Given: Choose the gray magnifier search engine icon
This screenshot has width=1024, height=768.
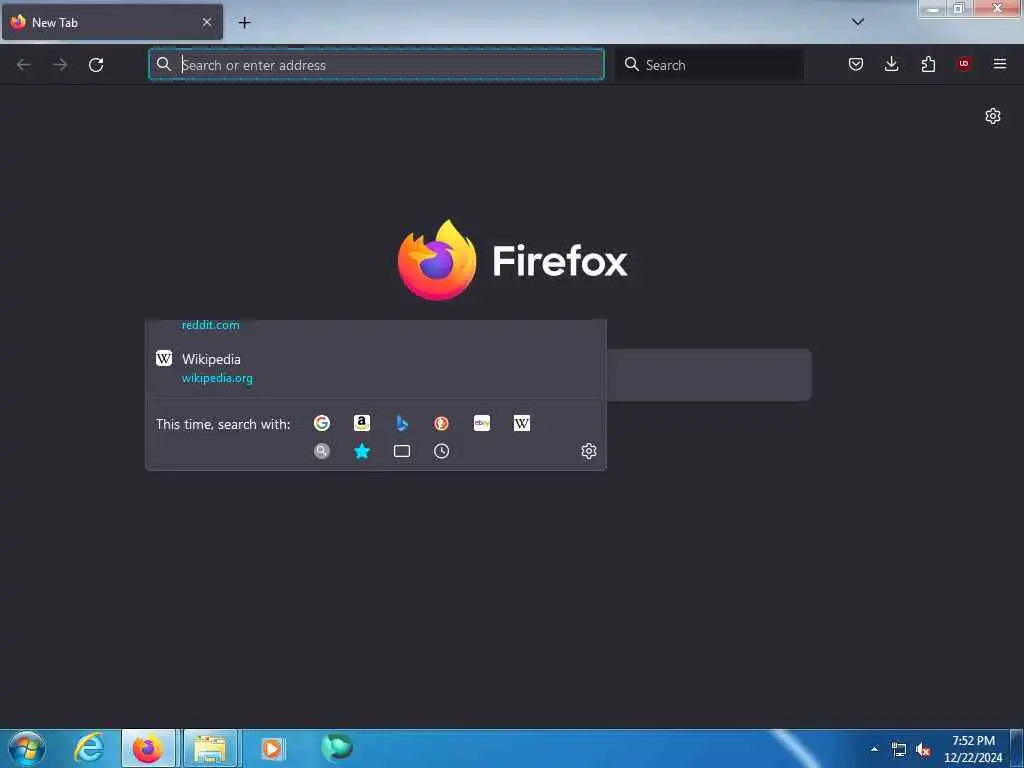Looking at the screenshot, I should pos(321,451).
